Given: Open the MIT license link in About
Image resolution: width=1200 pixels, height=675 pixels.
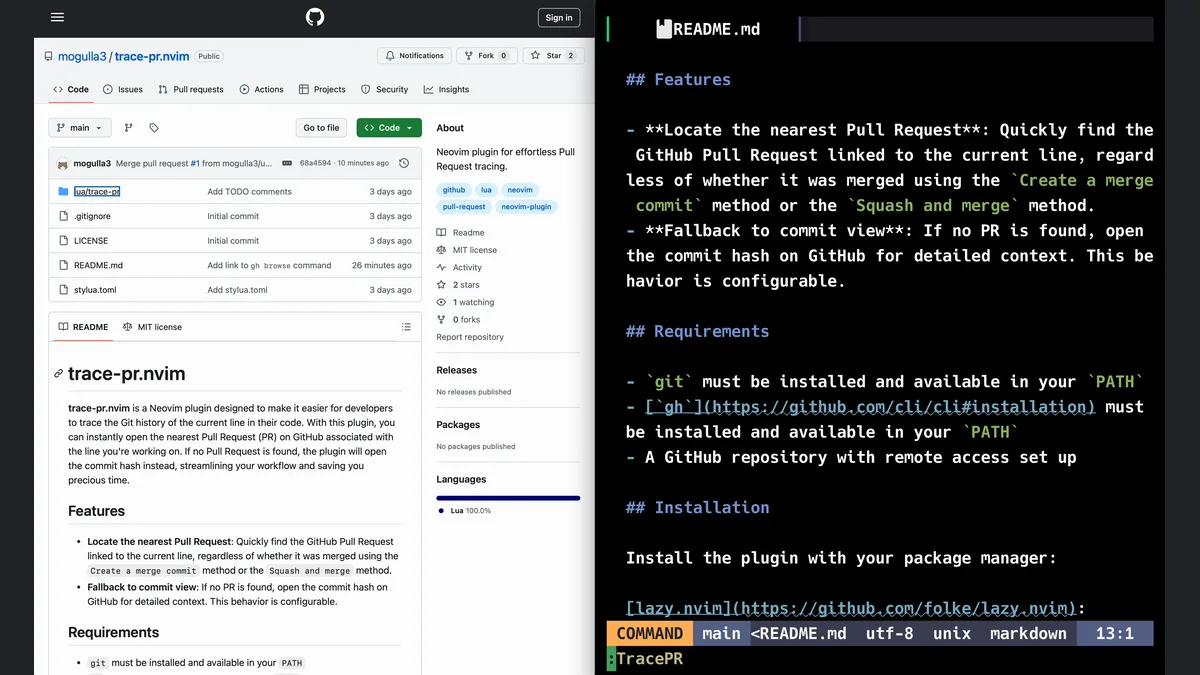Looking at the screenshot, I should 466,250.
